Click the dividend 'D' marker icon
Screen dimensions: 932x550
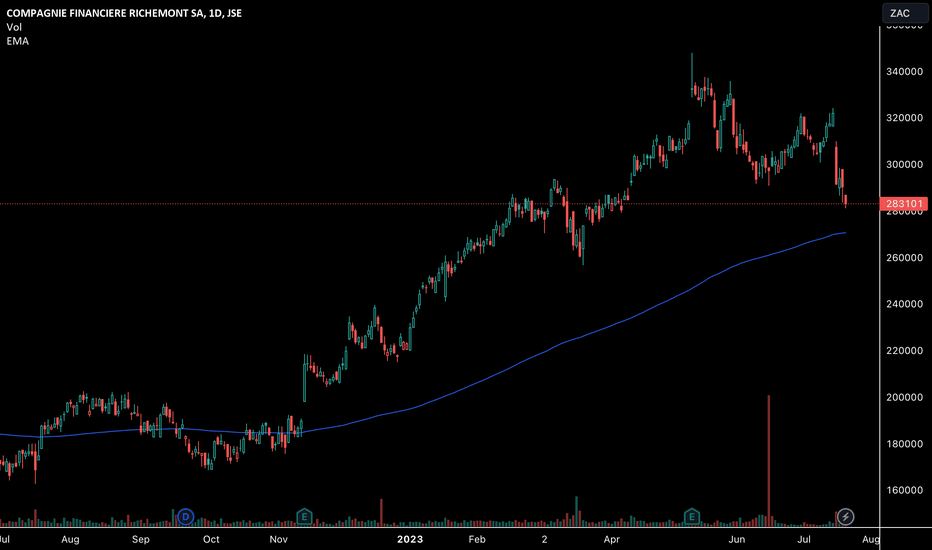[185, 517]
